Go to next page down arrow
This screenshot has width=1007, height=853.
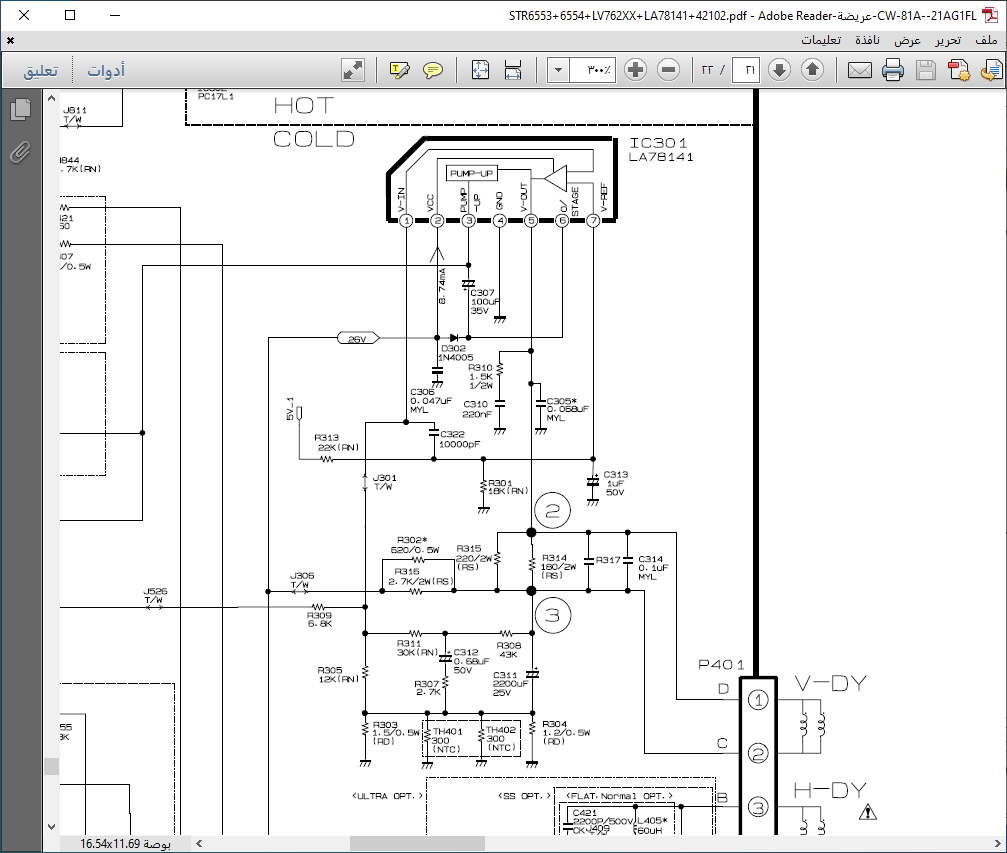[x=779, y=69]
